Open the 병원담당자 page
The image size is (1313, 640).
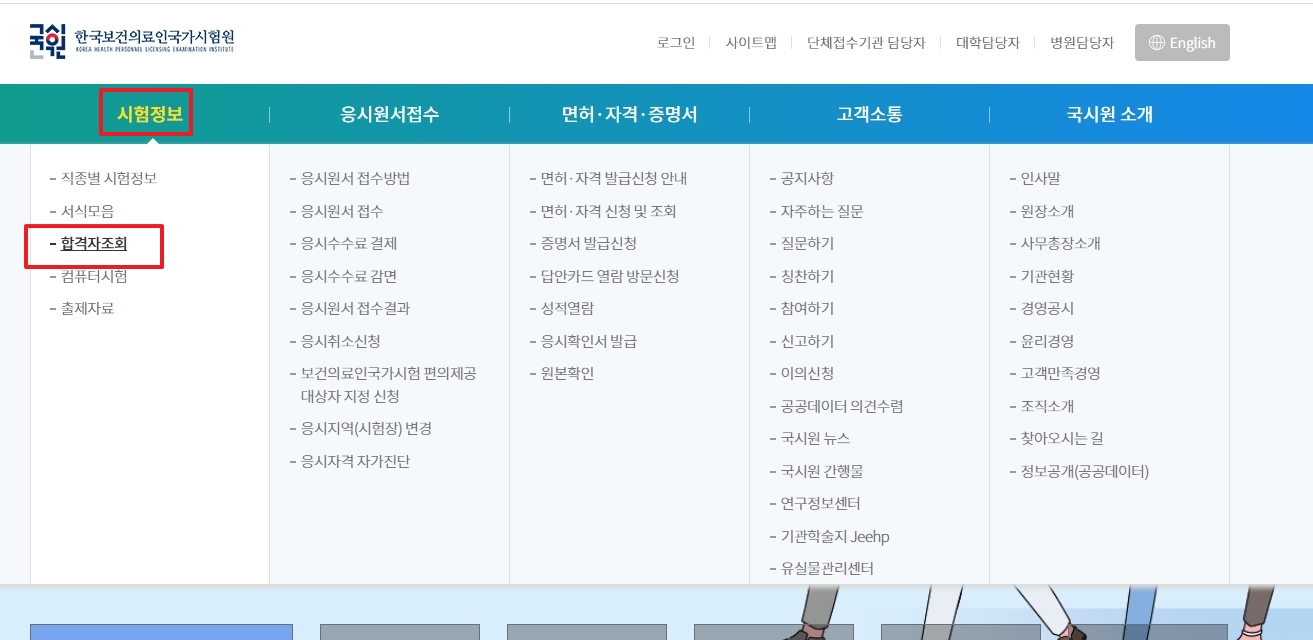(x=1080, y=43)
